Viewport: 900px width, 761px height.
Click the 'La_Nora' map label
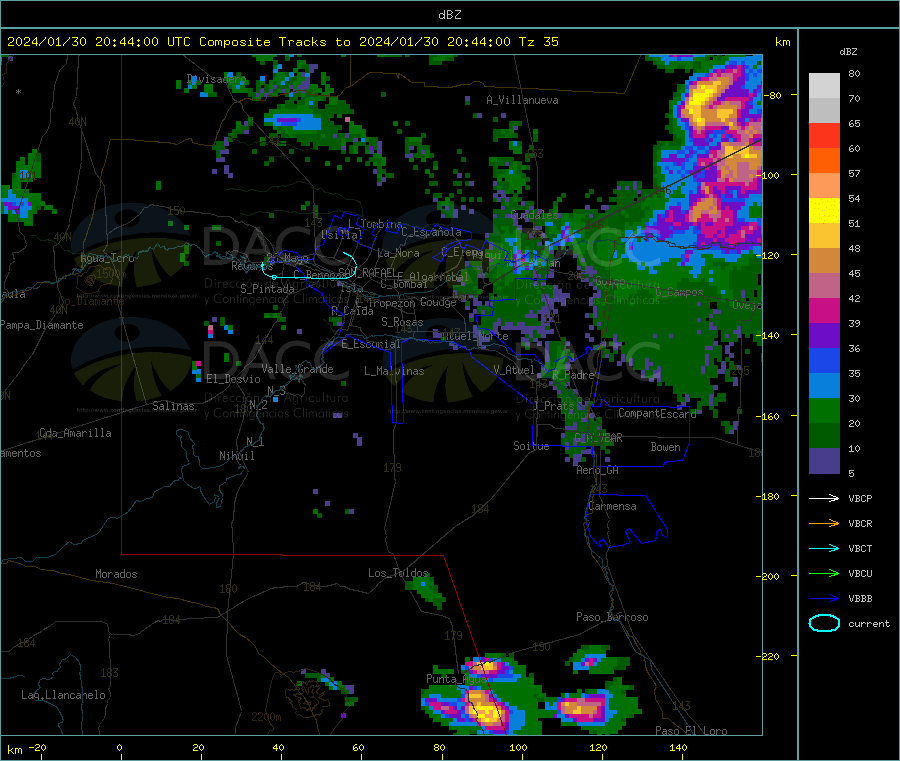pyautogui.click(x=398, y=253)
